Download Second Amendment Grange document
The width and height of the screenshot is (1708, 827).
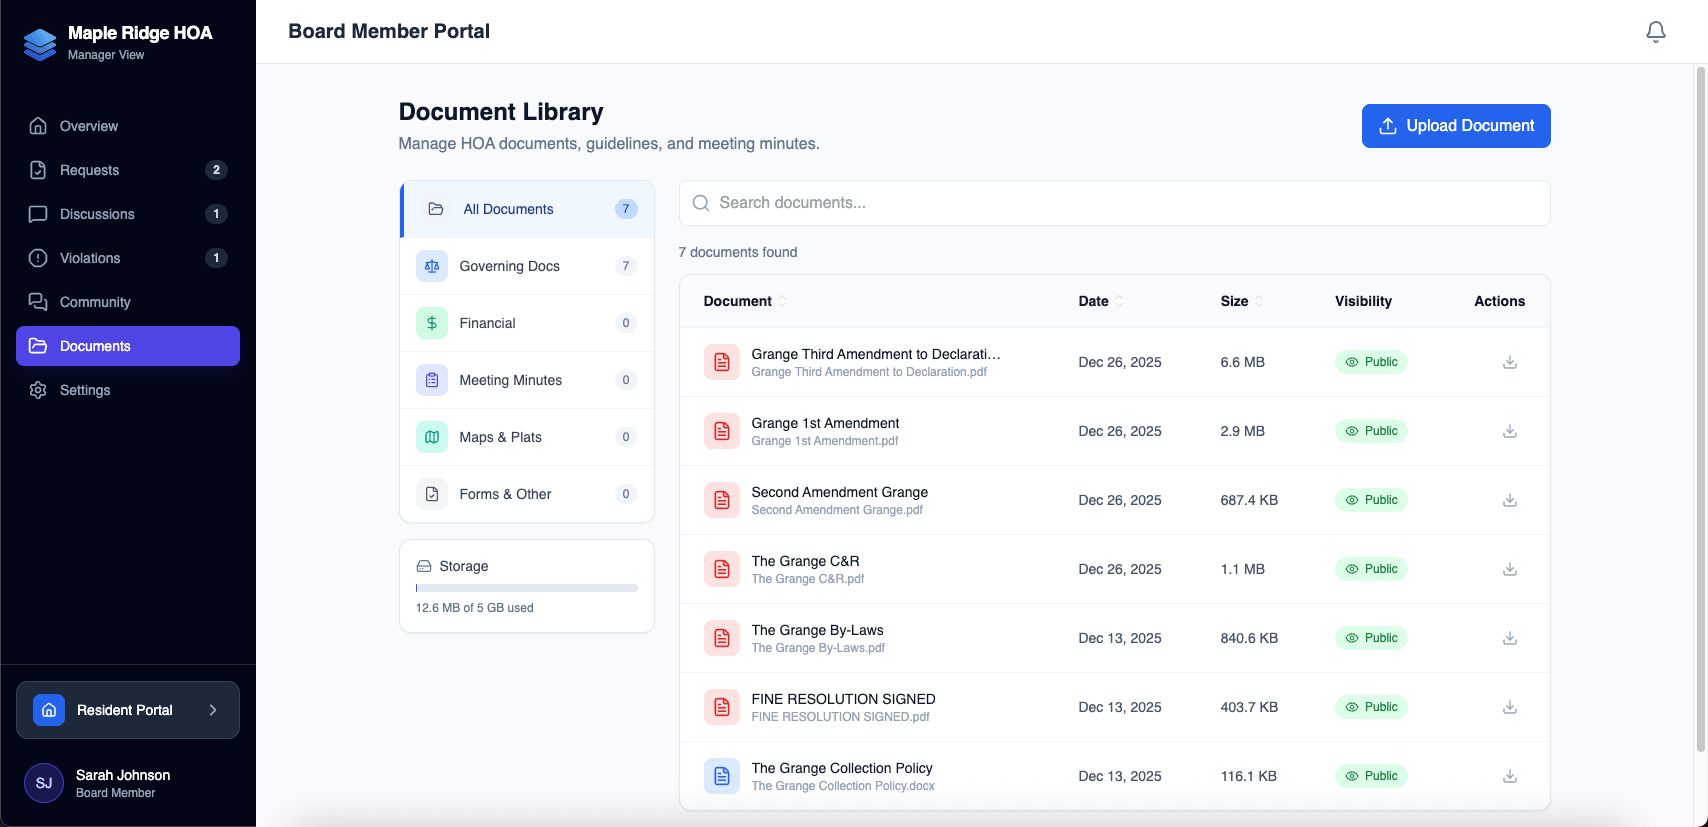(x=1510, y=500)
